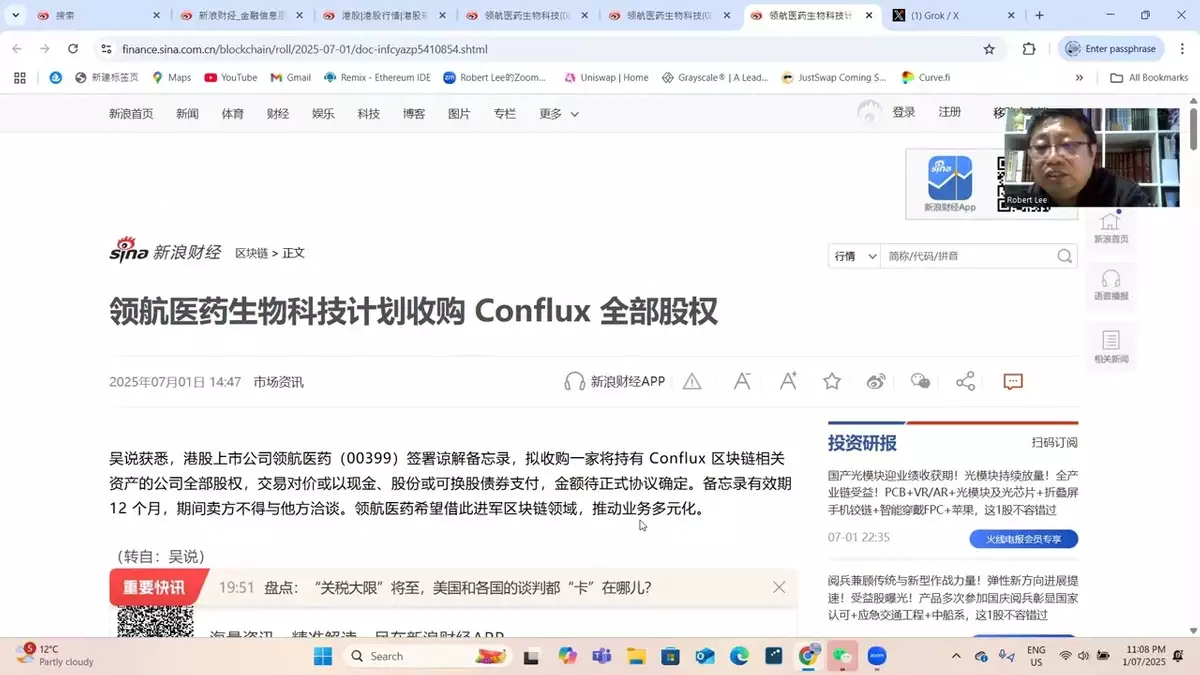Viewport: 1200px width, 675px height.
Task: Click the 新浪首页 sidebar home icon
Action: coord(1111,228)
